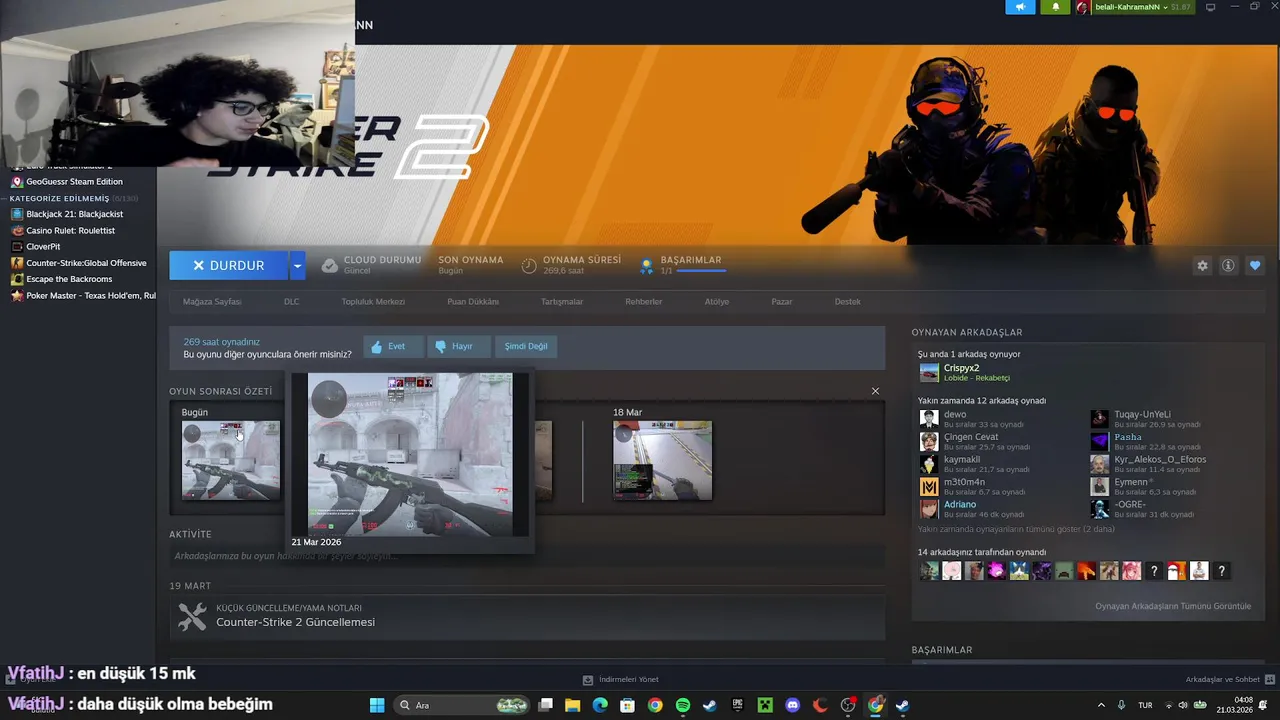Screen dimensions: 1280x720
Task: Click the Şimdi Değil button
Action: (526, 347)
